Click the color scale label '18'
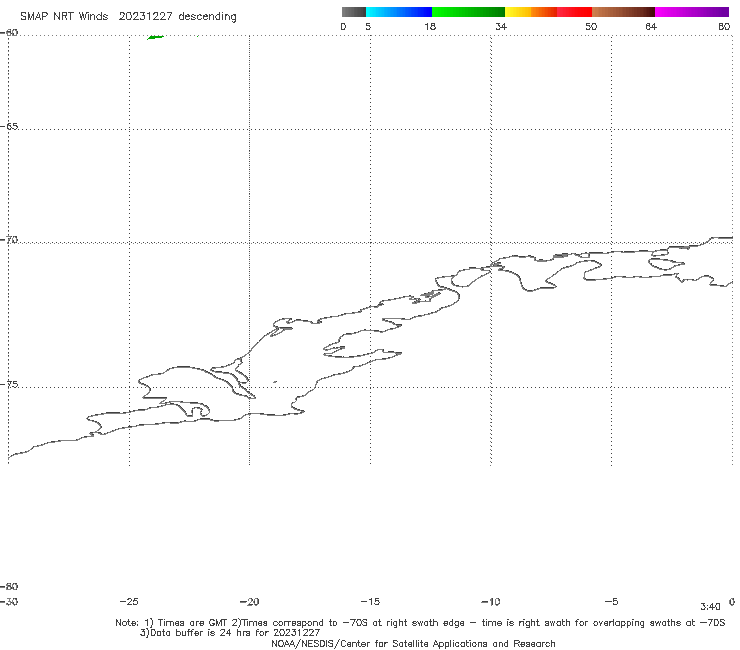Viewport: 740px width, 650px height. tap(429, 26)
